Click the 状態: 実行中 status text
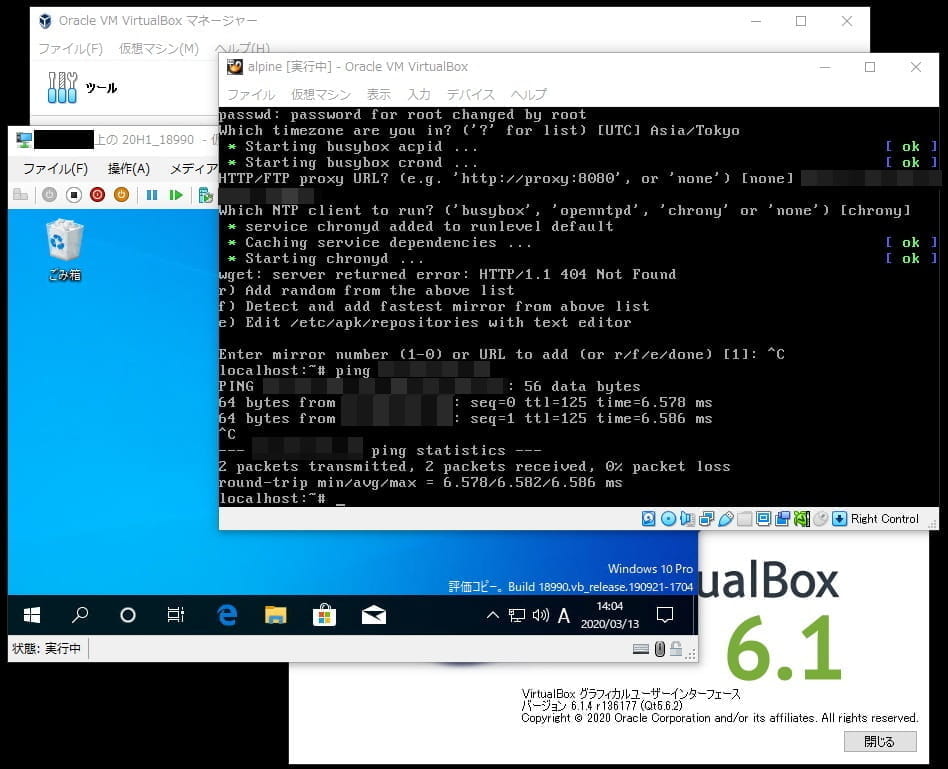948x769 pixels. click(46, 649)
